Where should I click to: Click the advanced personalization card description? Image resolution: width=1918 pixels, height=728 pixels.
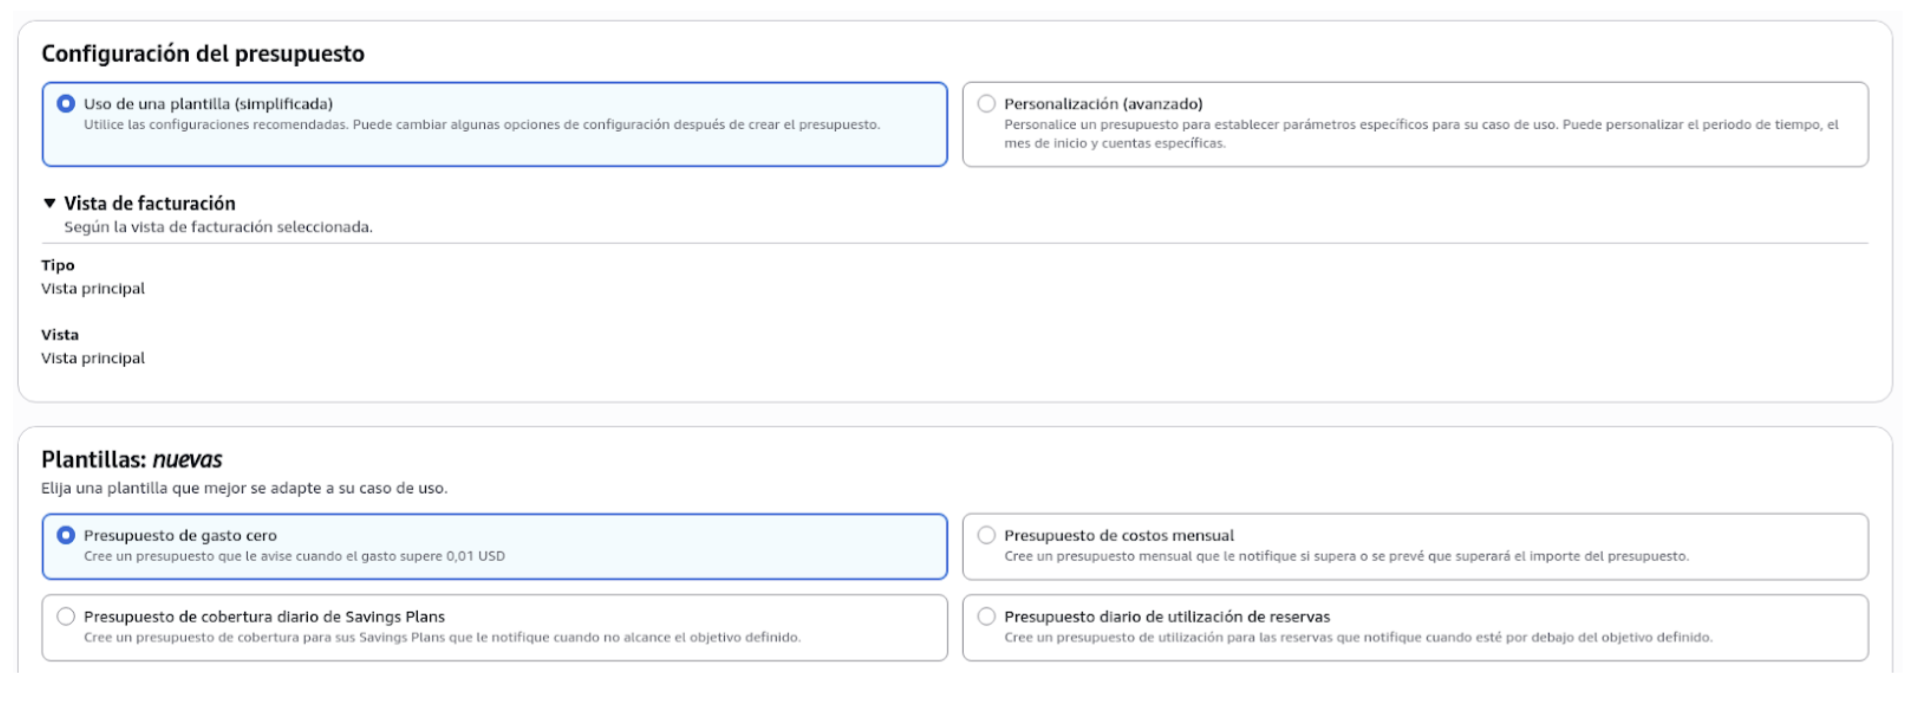(1421, 134)
